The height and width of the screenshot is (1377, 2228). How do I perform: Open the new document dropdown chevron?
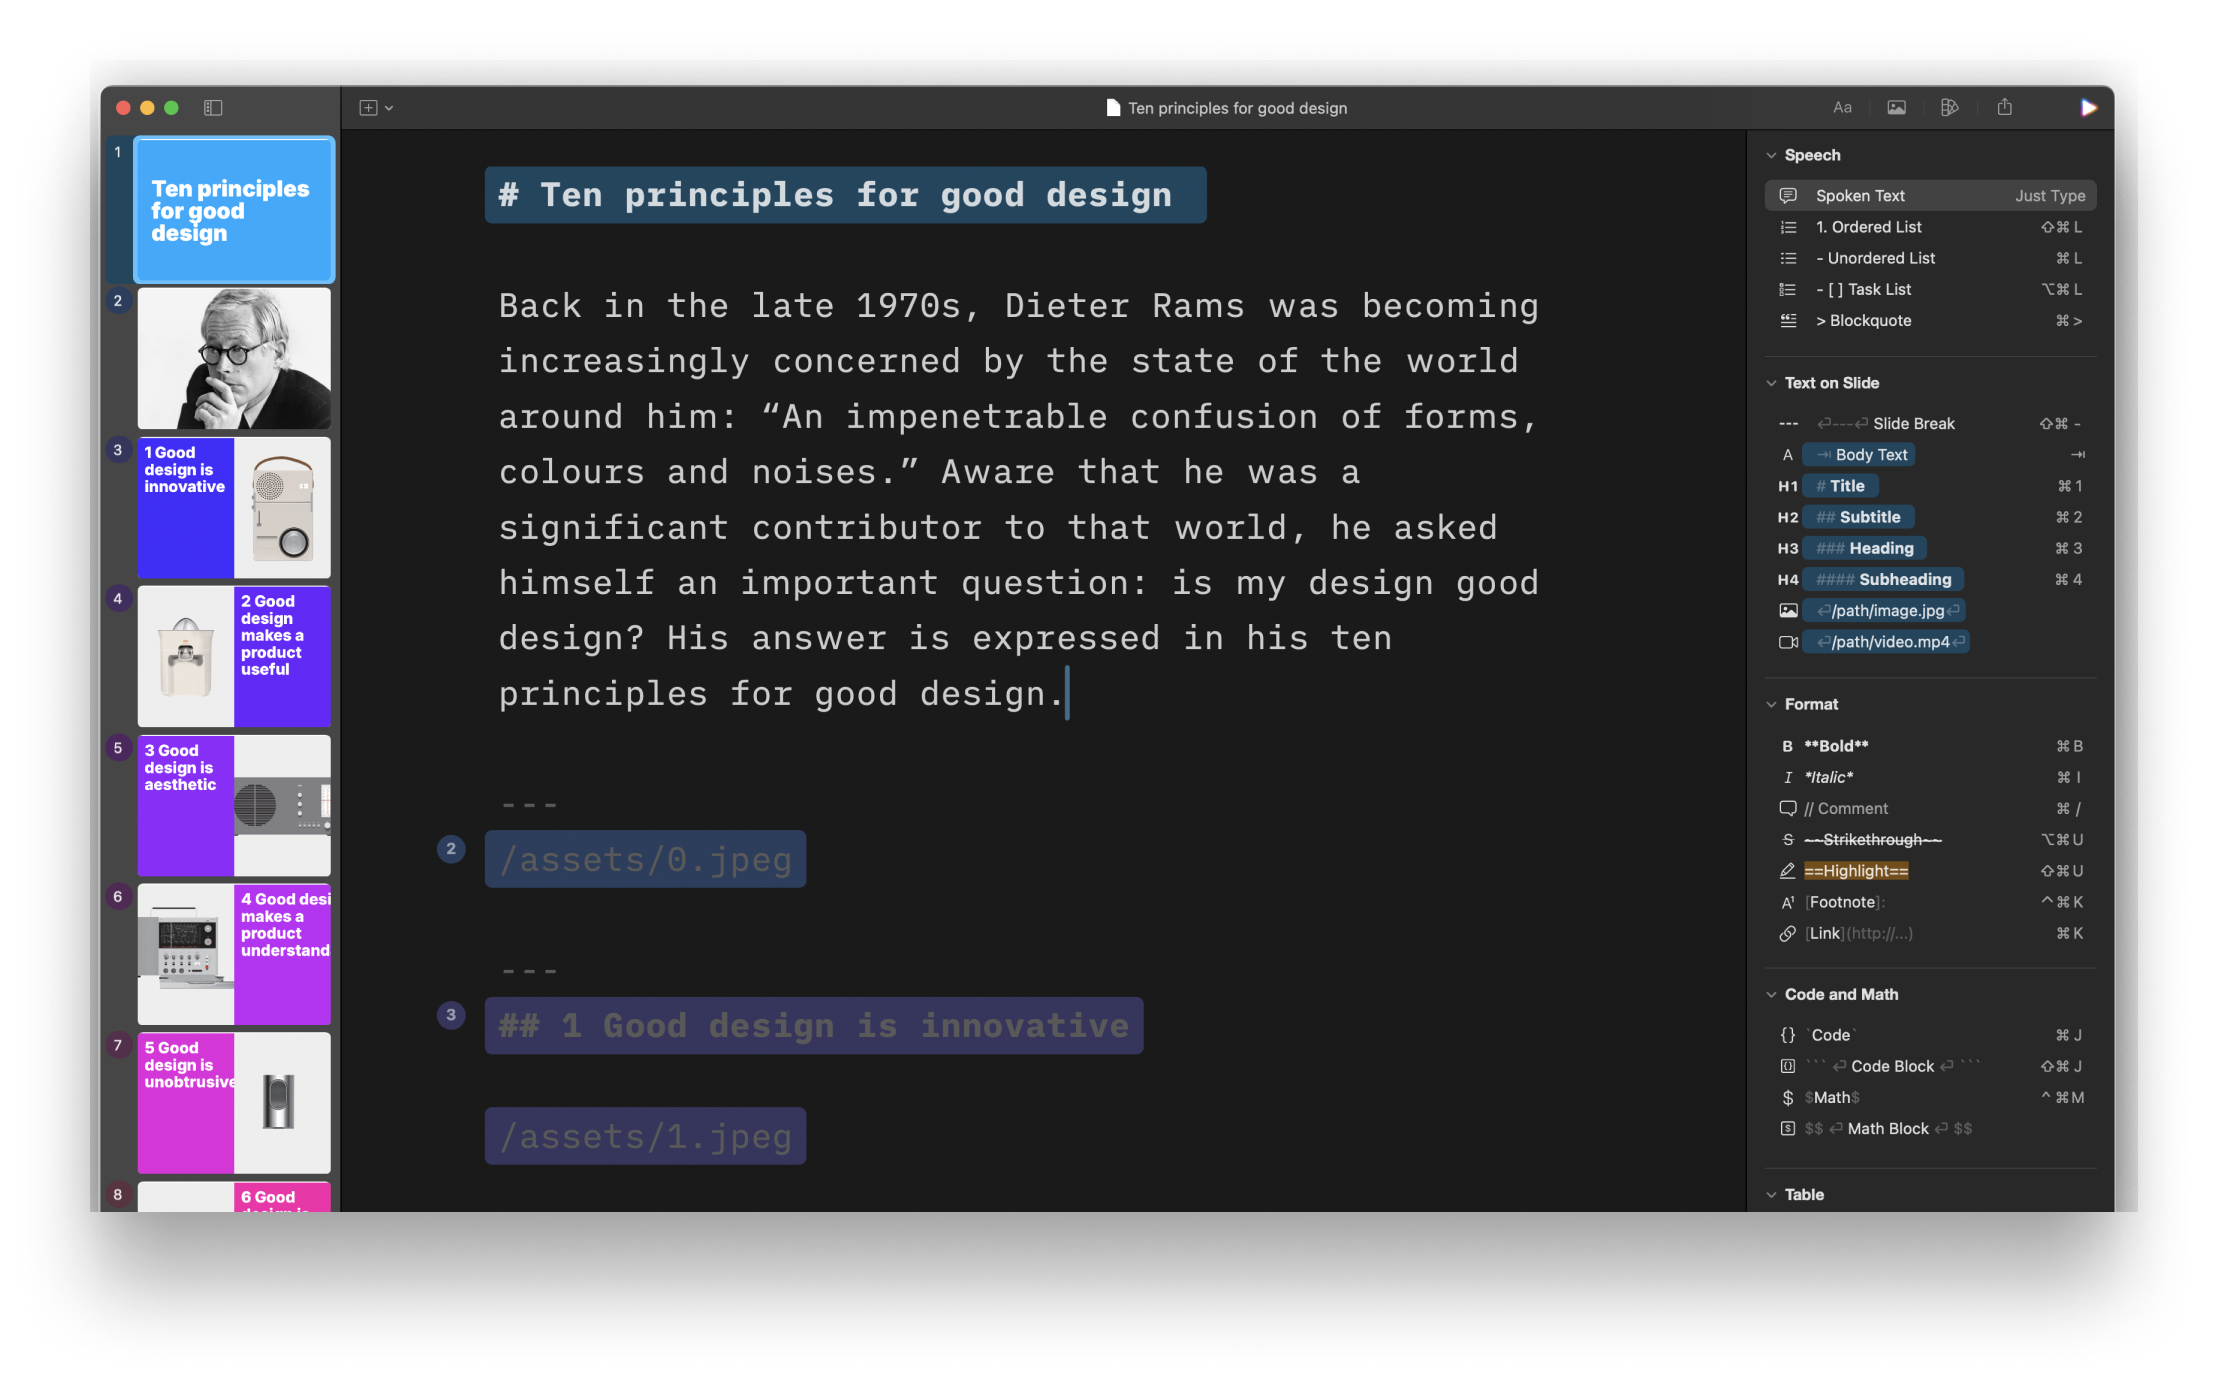point(389,107)
